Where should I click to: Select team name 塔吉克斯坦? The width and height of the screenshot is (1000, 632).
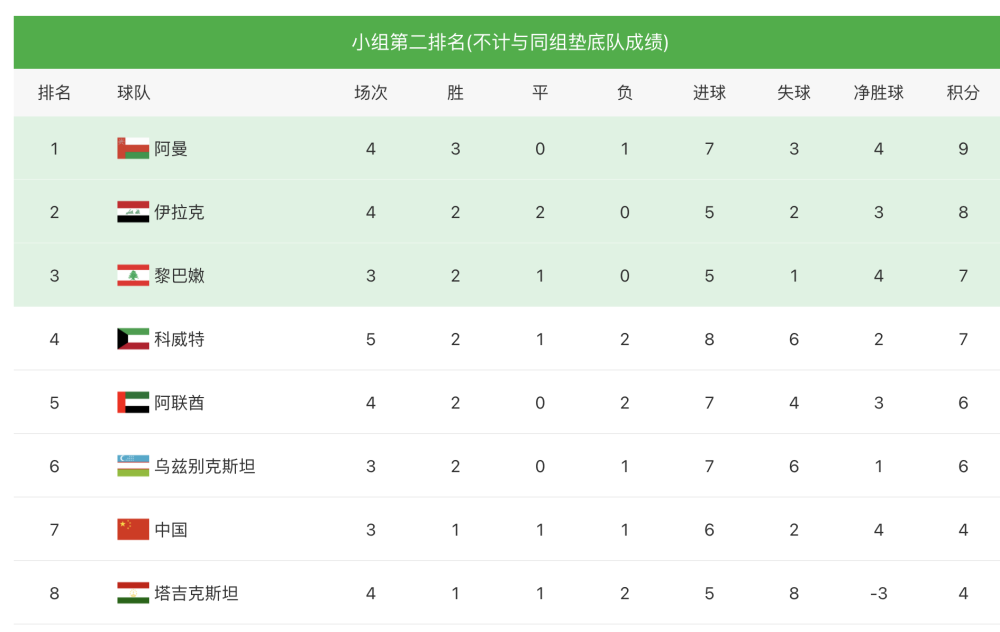coord(196,594)
